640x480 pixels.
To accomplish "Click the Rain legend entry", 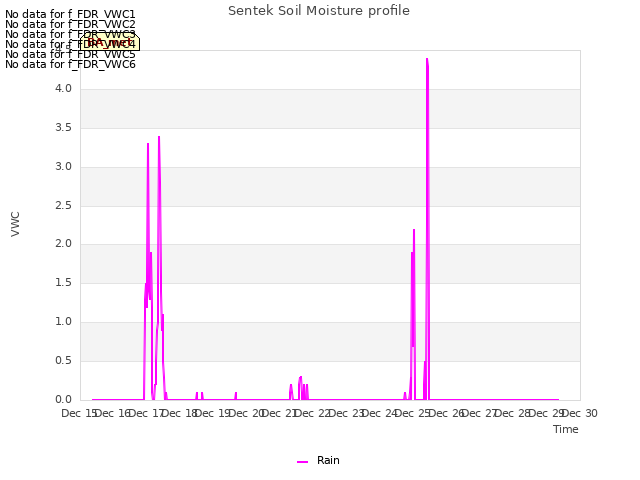I will [x=318, y=460].
